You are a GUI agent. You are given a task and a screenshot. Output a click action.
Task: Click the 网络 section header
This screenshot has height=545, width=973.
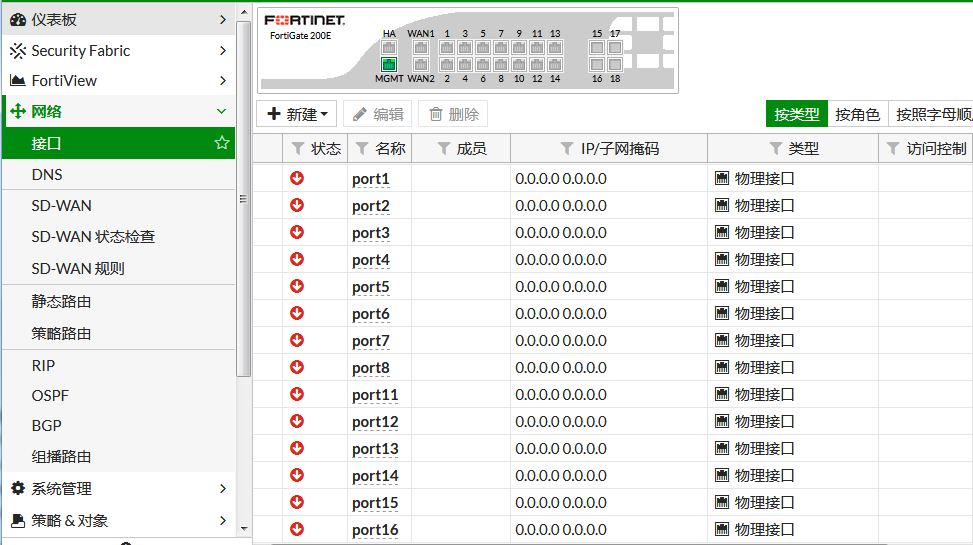[x=119, y=112]
